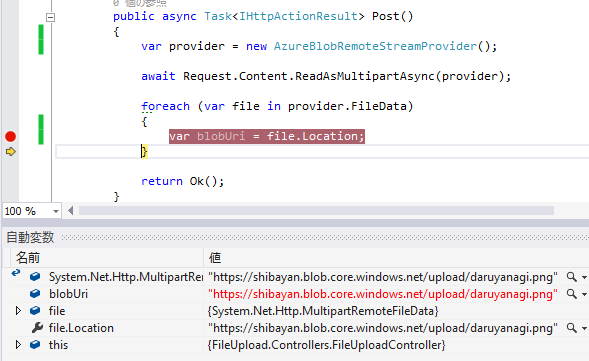Click the 'foreach' keyword in the code
Image resolution: width=589 pixels, height=361 pixels.
tap(166, 106)
